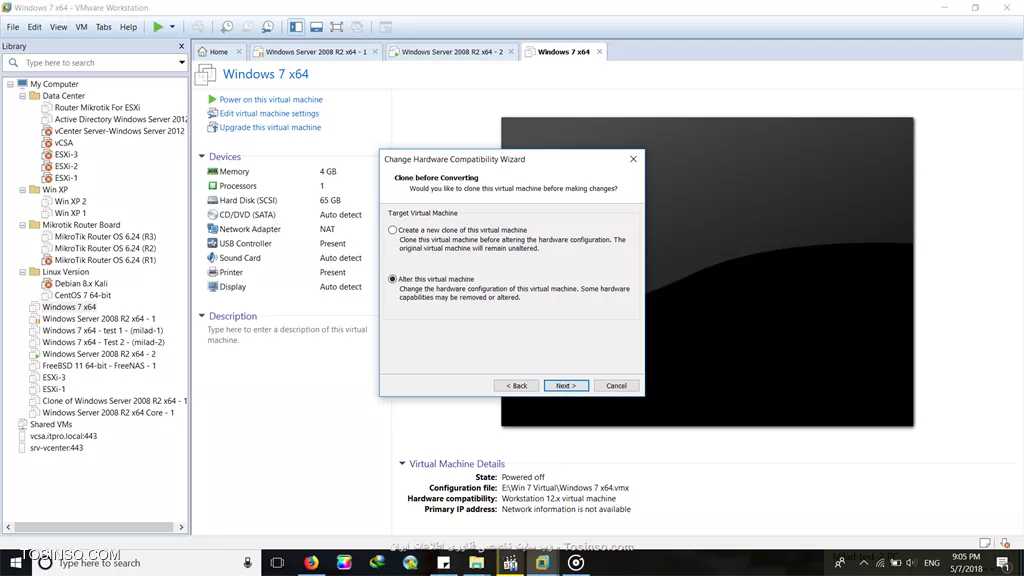Click the Hard Disk (SCSI) device icon
This screenshot has height=576, width=1024.
click(x=212, y=200)
